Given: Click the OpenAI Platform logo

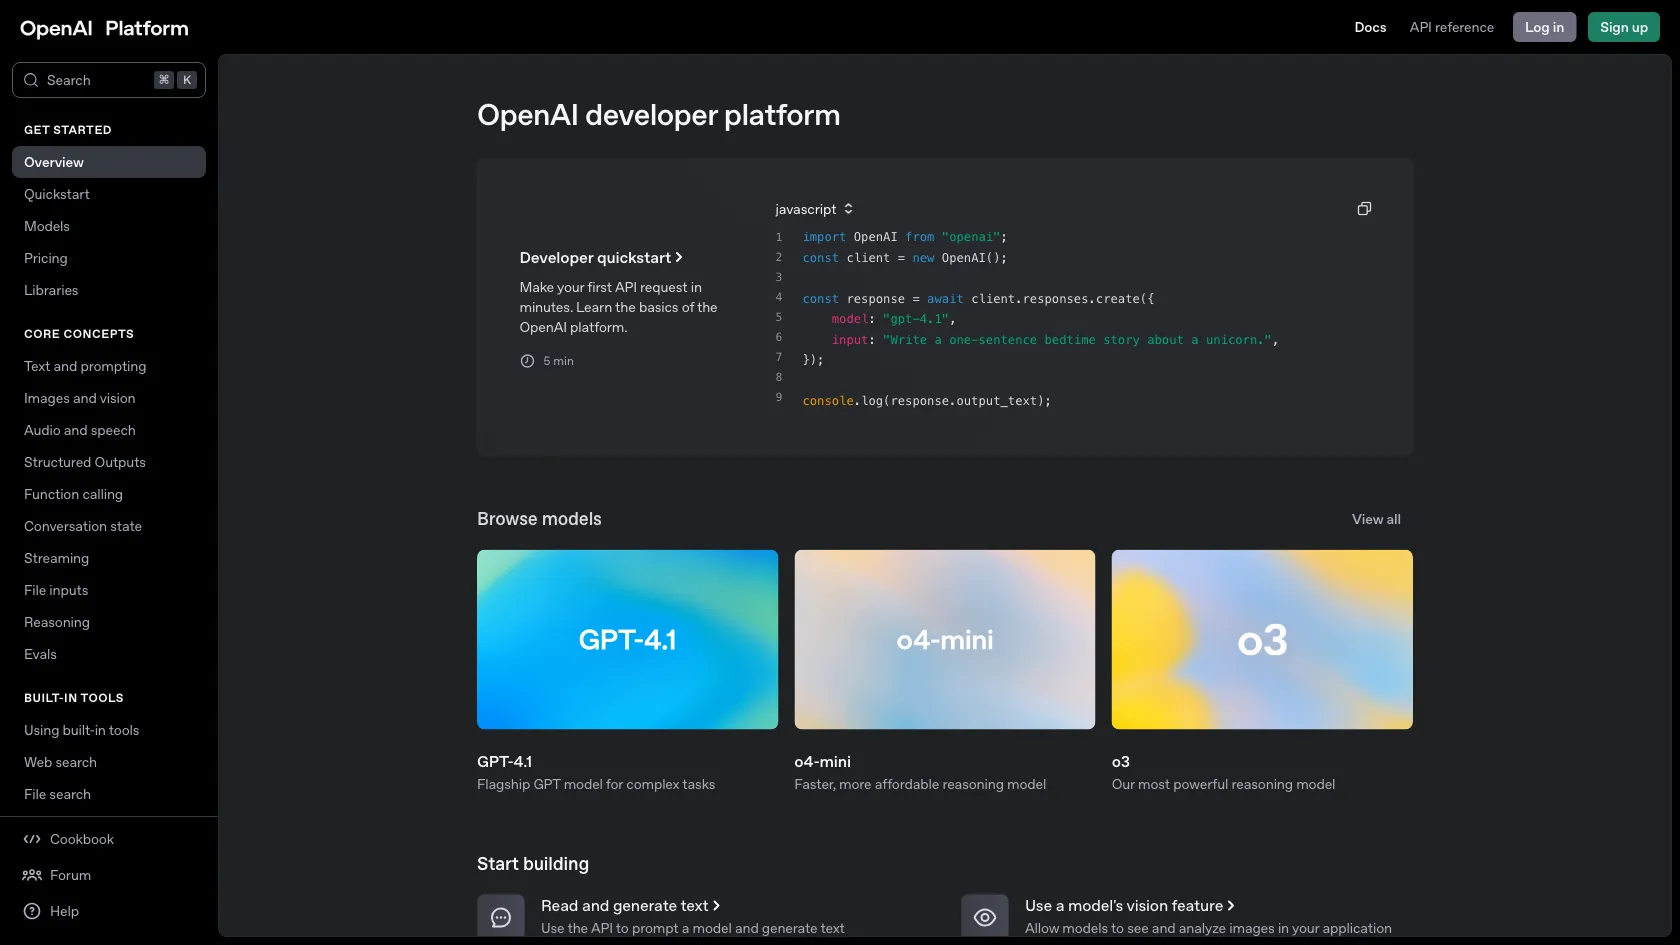Looking at the screenshot, I should pyautogui.click(x=104, y=28).
